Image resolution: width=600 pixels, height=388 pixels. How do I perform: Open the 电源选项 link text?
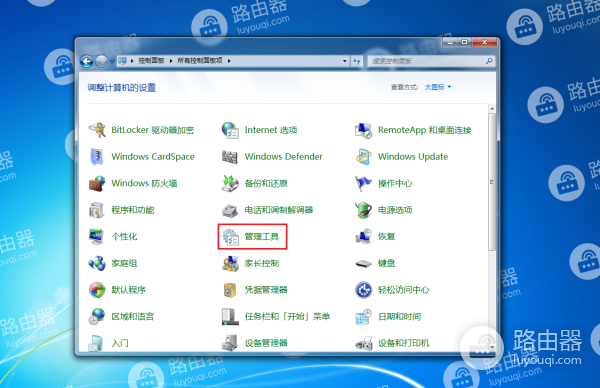(x=395, y=210)
